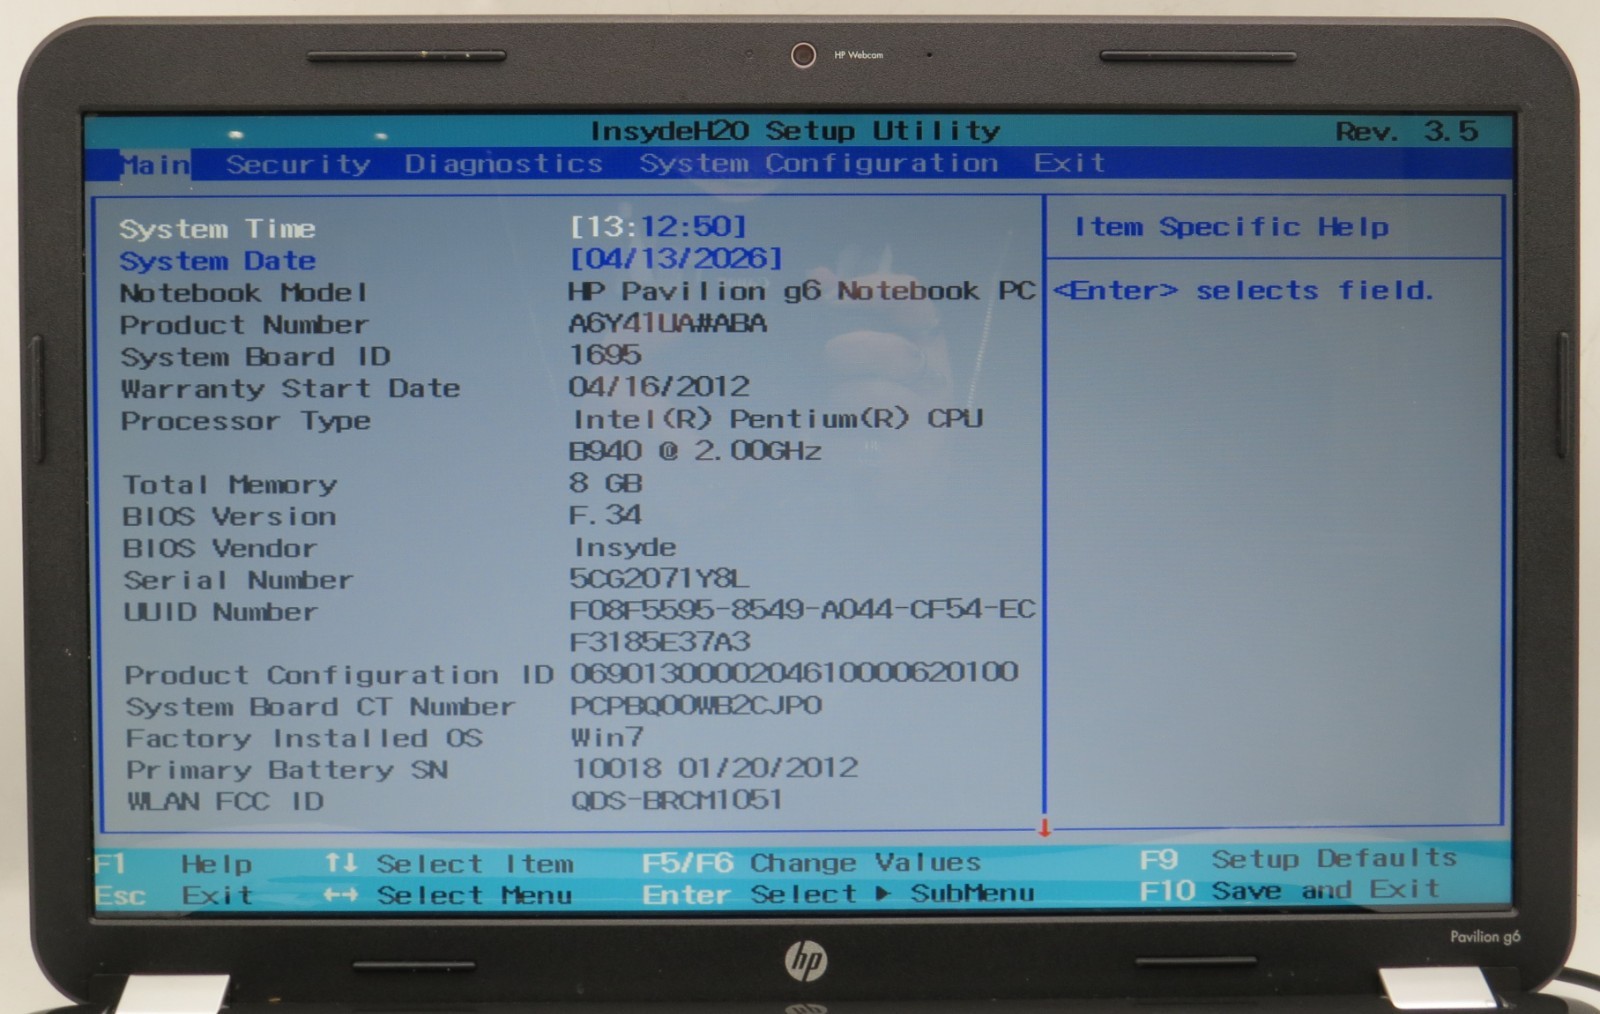
Task: Click system board ID value 1695
Action: tap(604, 355)
